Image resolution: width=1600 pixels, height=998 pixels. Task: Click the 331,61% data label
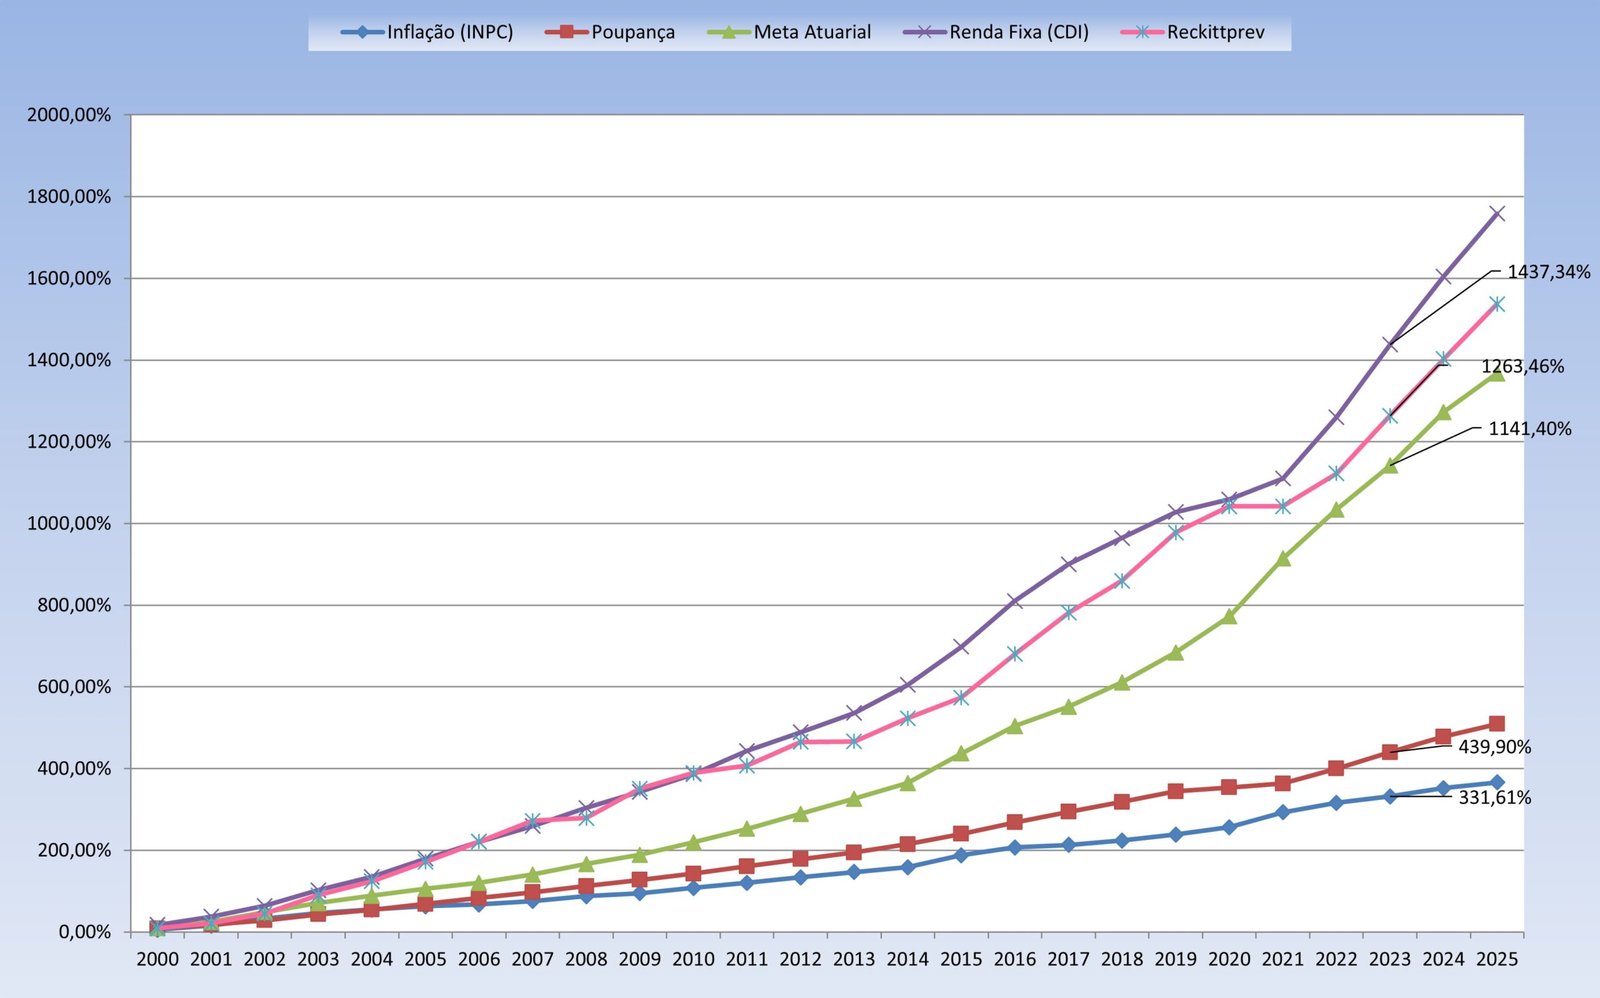[1494, 797]
